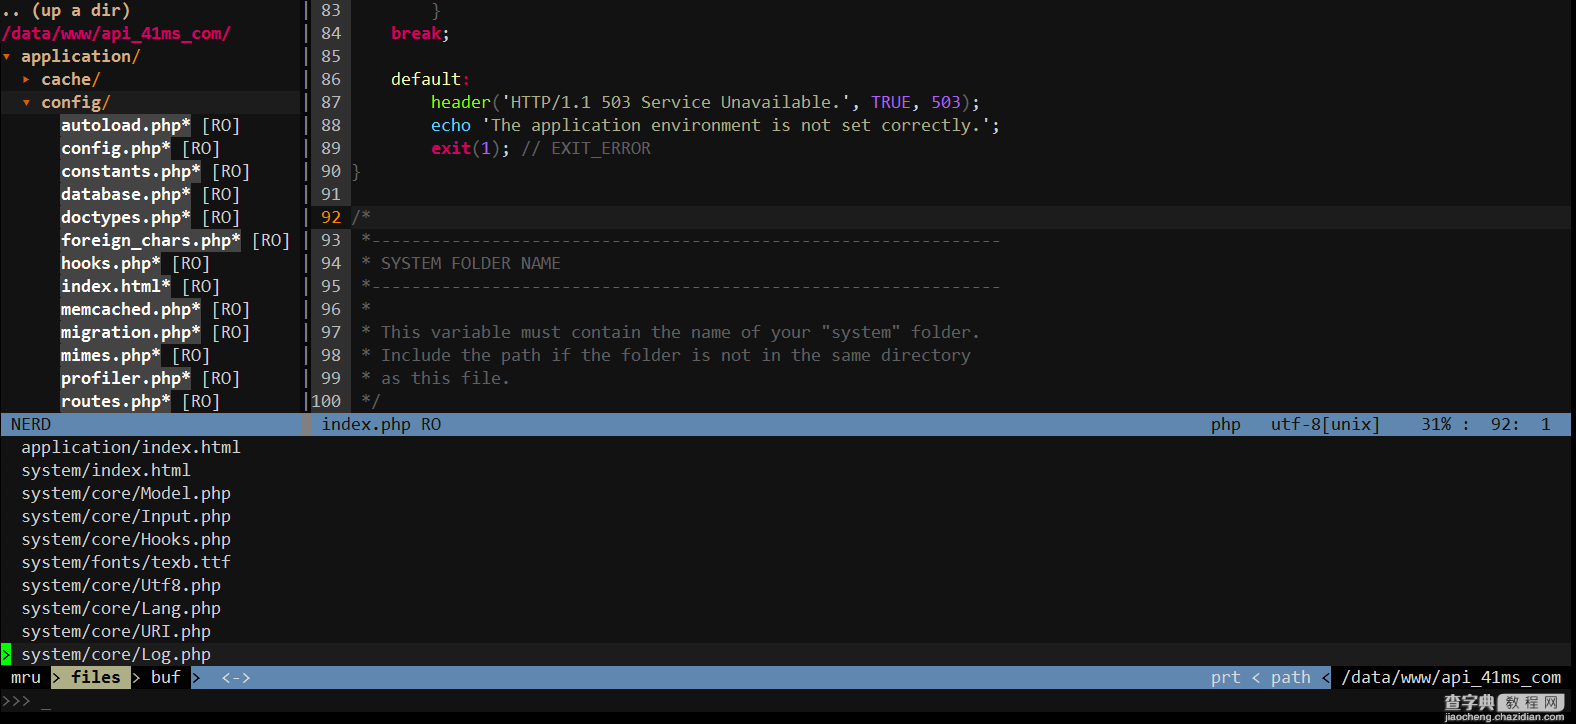This screenshot has height=724, width=1576.
Task: Open mimes.php file
Action: coord(110,356)
